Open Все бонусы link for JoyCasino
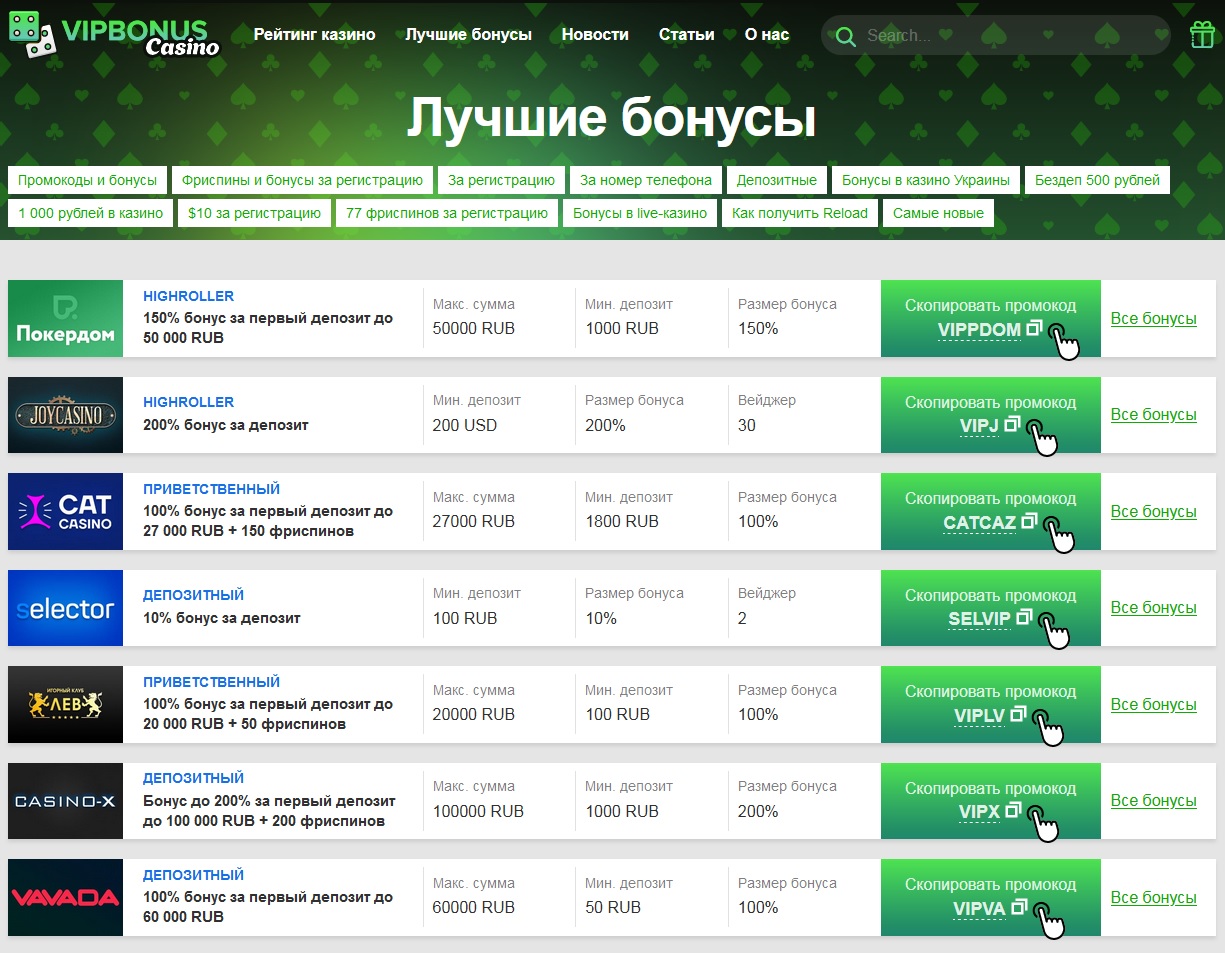The height and width of the screenshot is (953, 1225). coord(1154,415)
